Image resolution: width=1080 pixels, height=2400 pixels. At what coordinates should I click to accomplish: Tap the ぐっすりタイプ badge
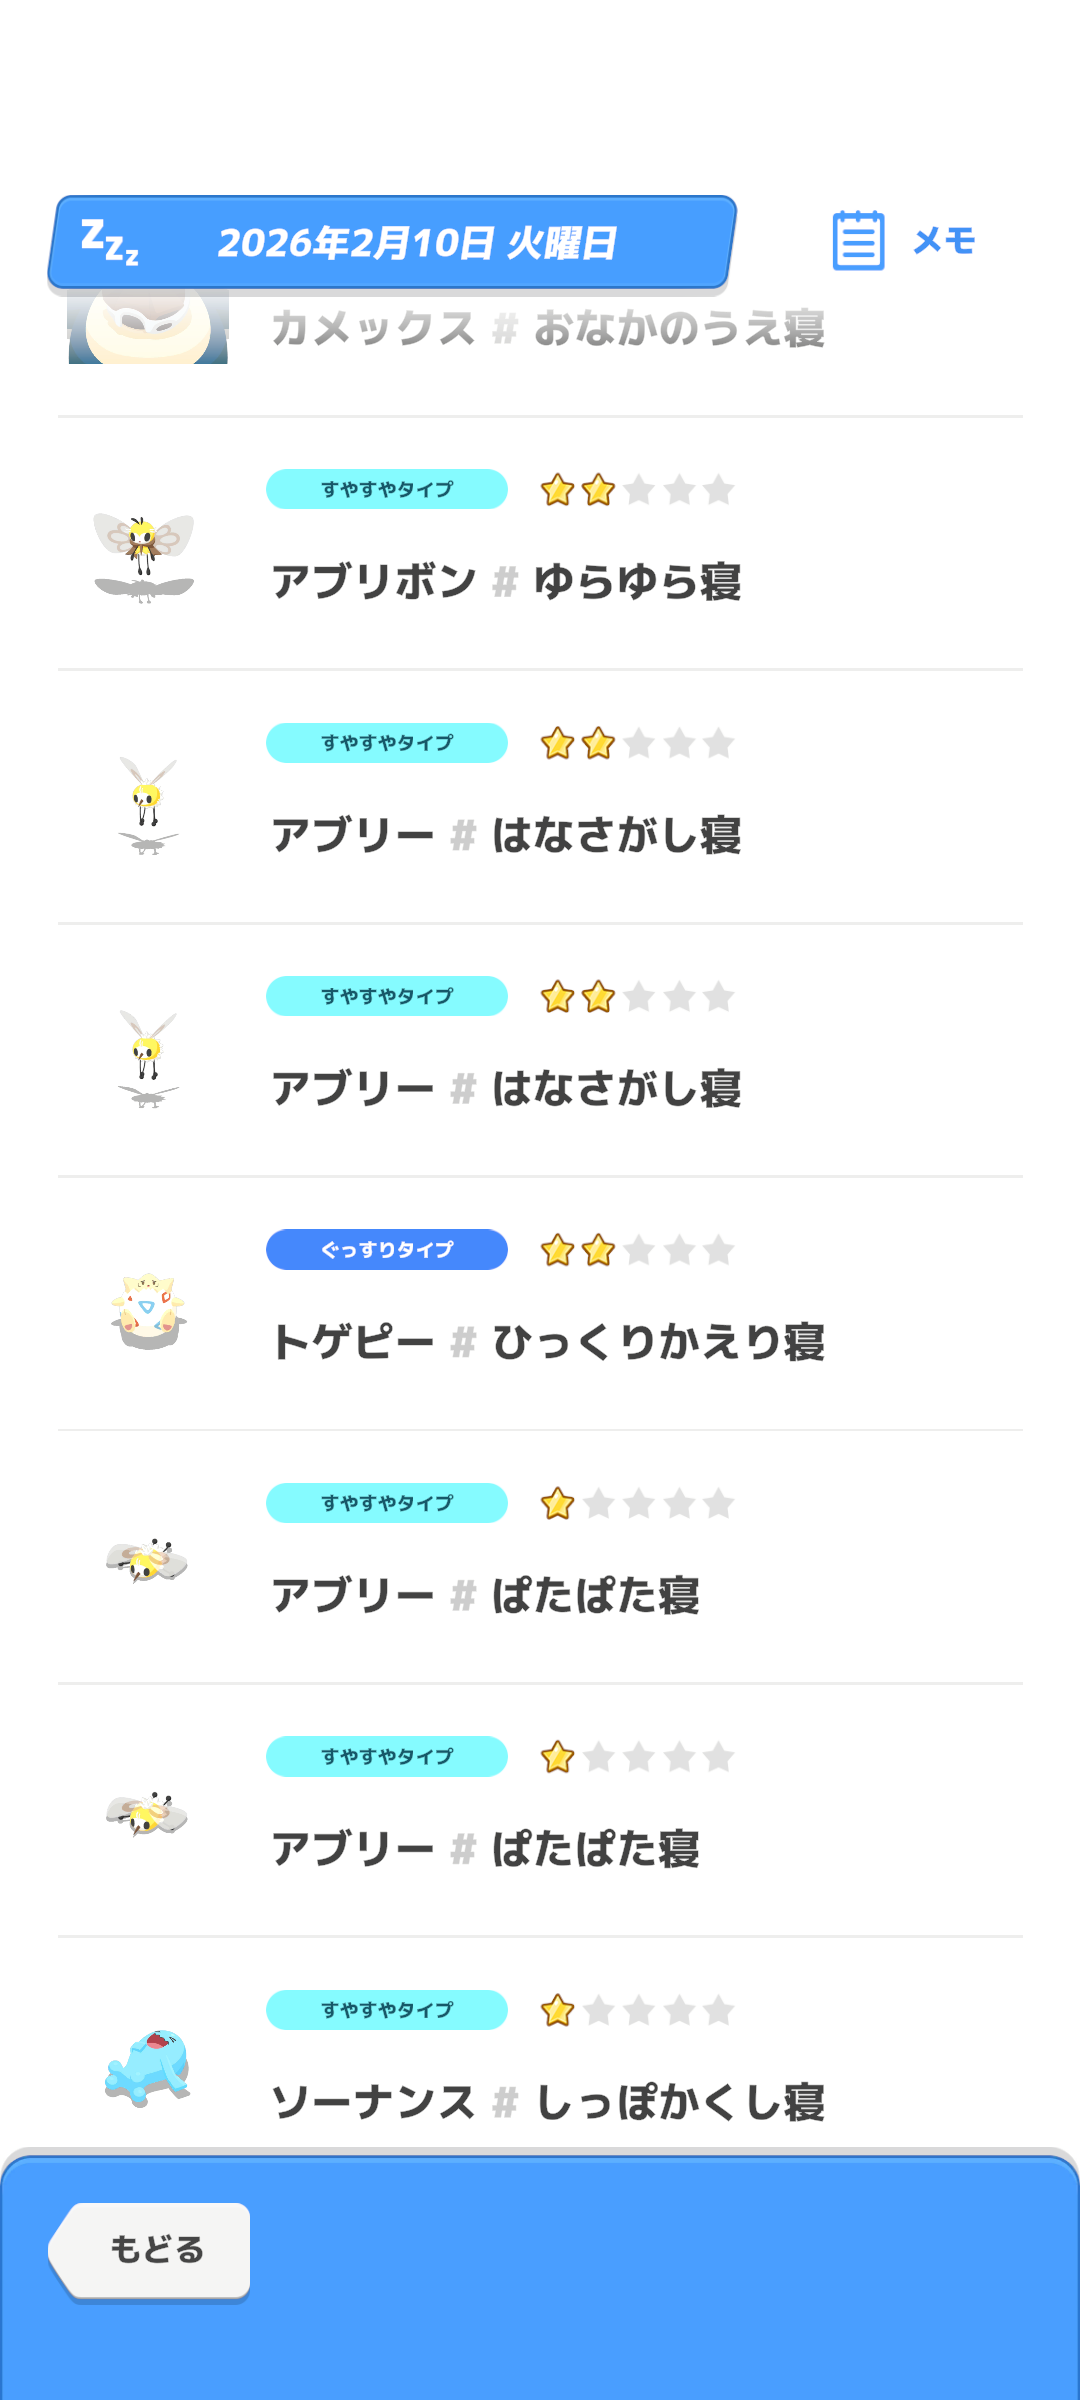[x=387, y=1250]
